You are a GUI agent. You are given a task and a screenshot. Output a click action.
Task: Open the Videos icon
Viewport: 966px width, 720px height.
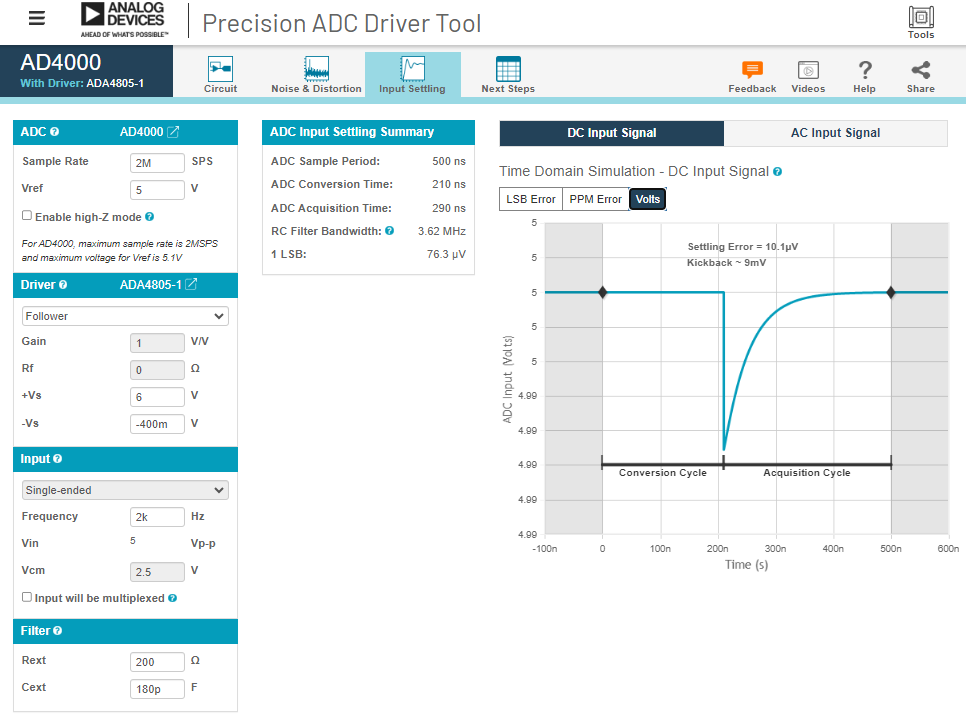click(x=808, y=70)
